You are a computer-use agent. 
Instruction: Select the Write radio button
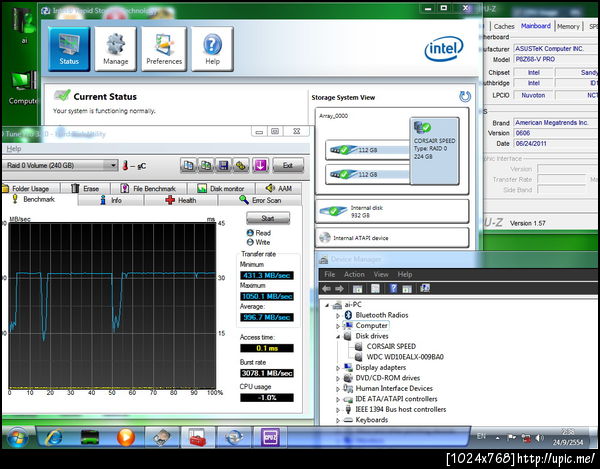(249, 242)
